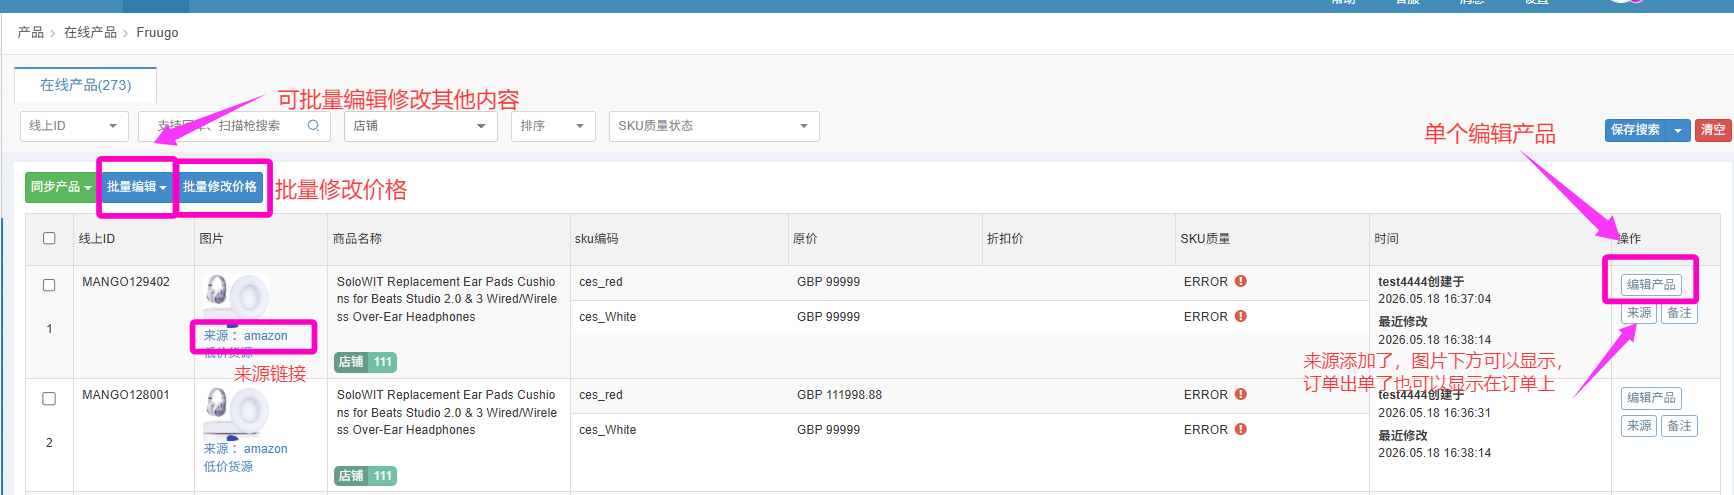Click the error icon for MANGO128001 ces_red row
This screenshot has height=495, width=1734.
pyautogui.click(x=1241, y=395)
